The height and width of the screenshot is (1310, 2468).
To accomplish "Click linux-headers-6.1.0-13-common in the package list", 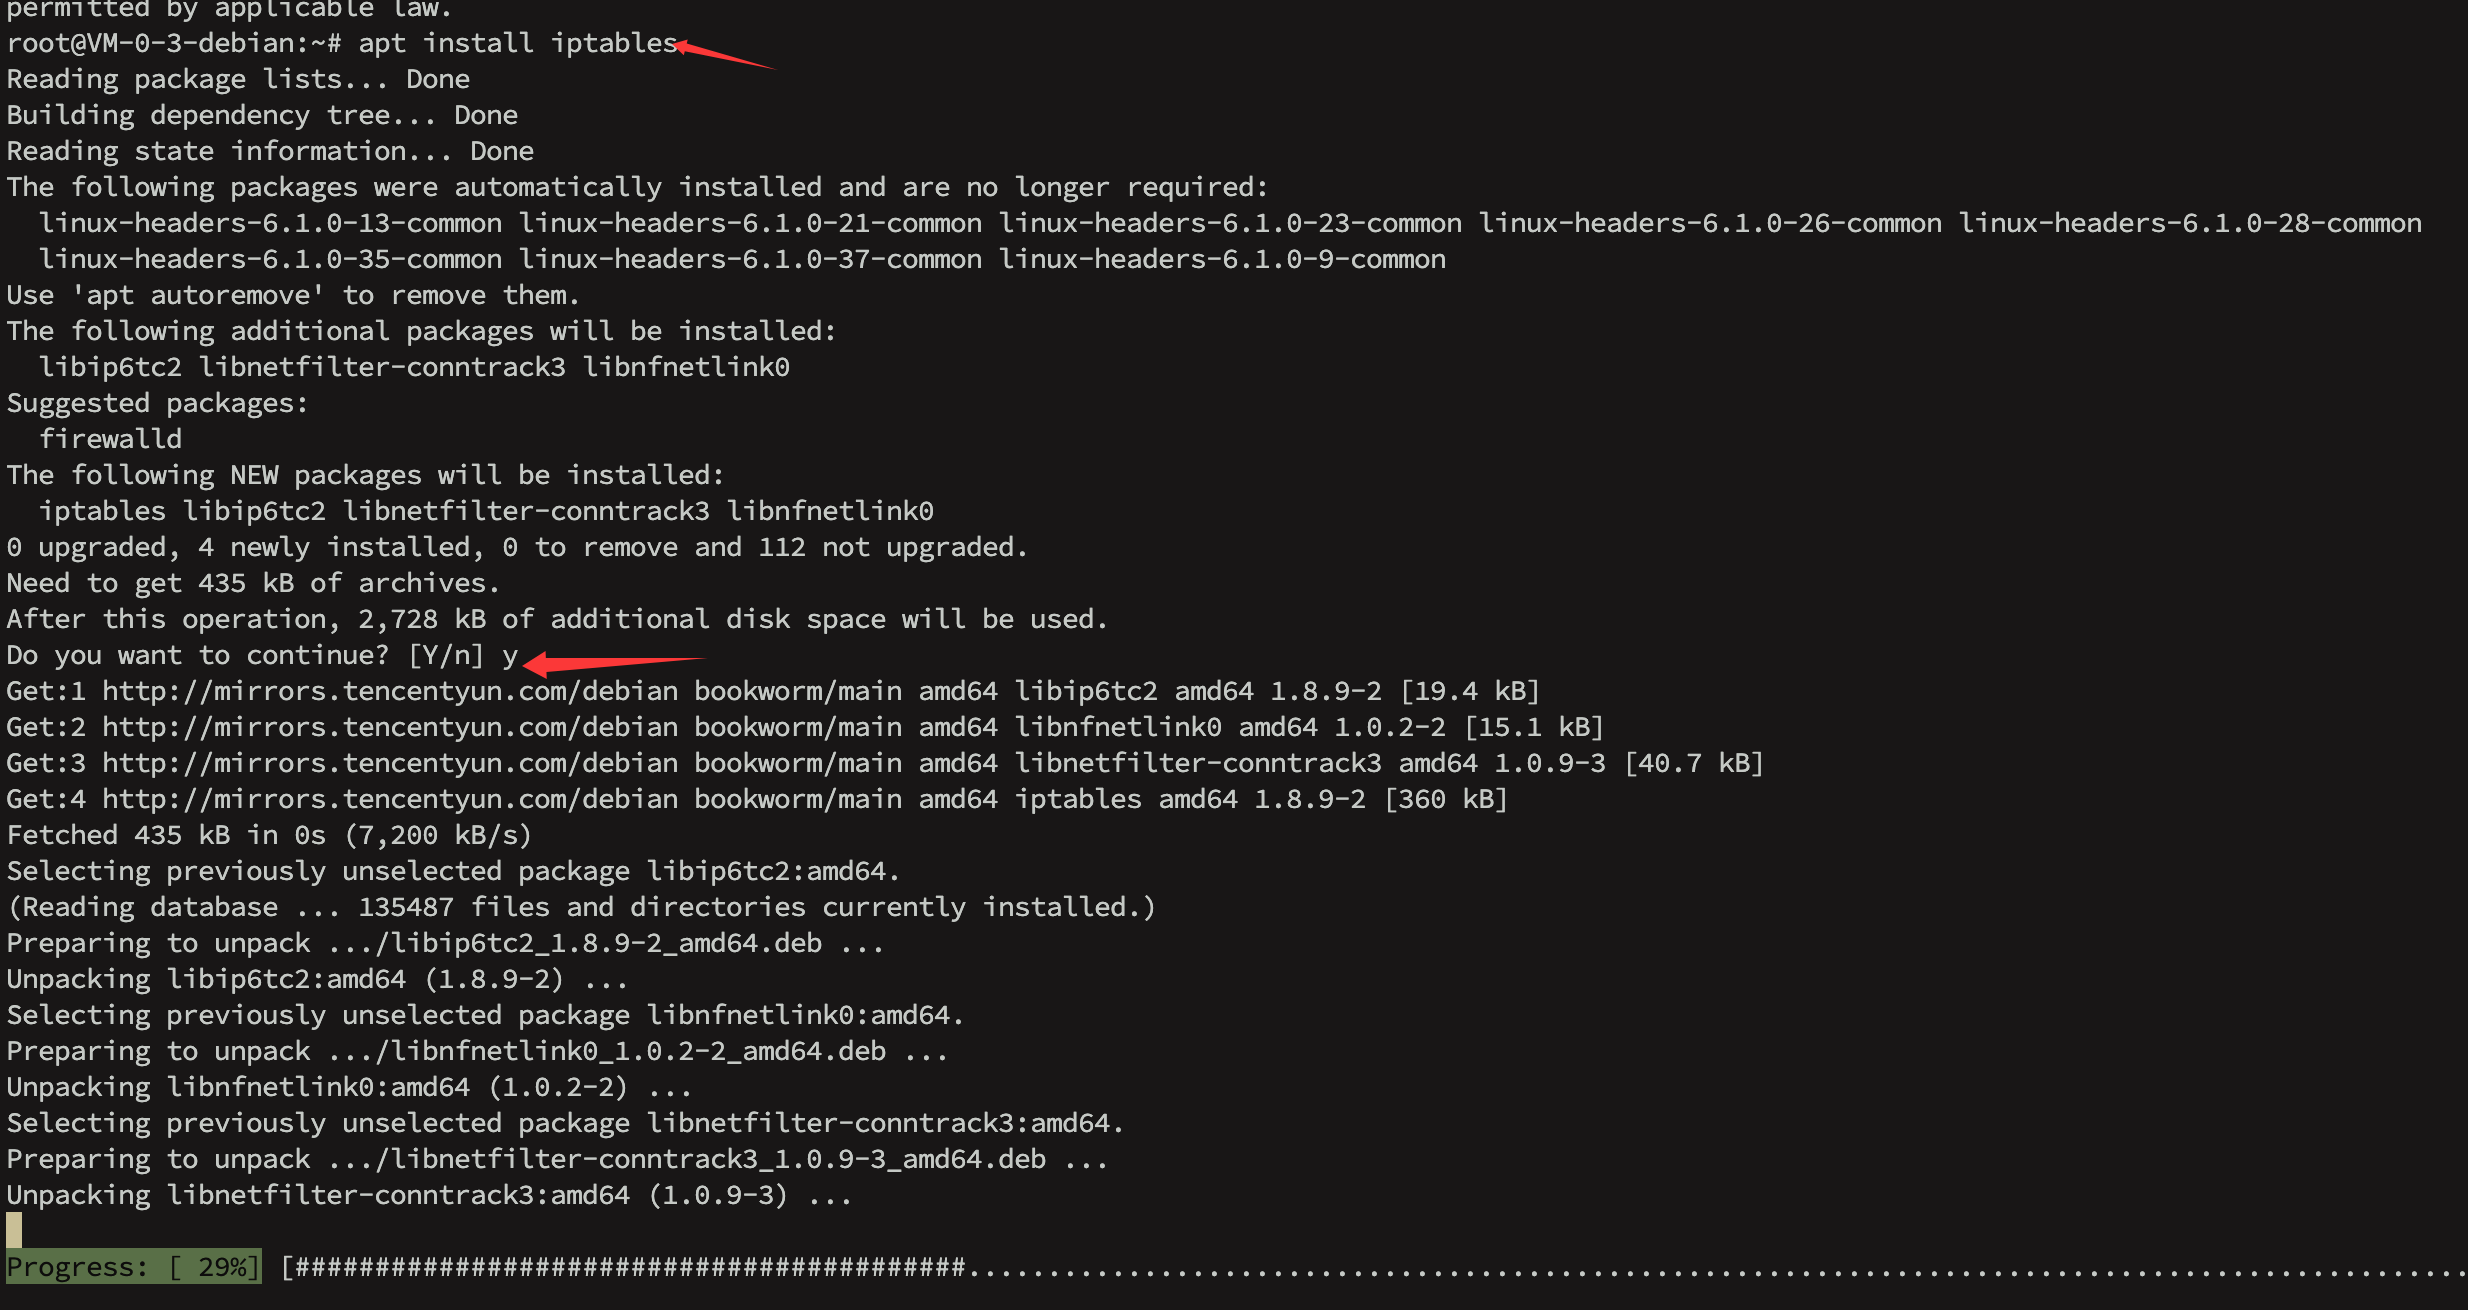I will [x=270, y=223].
